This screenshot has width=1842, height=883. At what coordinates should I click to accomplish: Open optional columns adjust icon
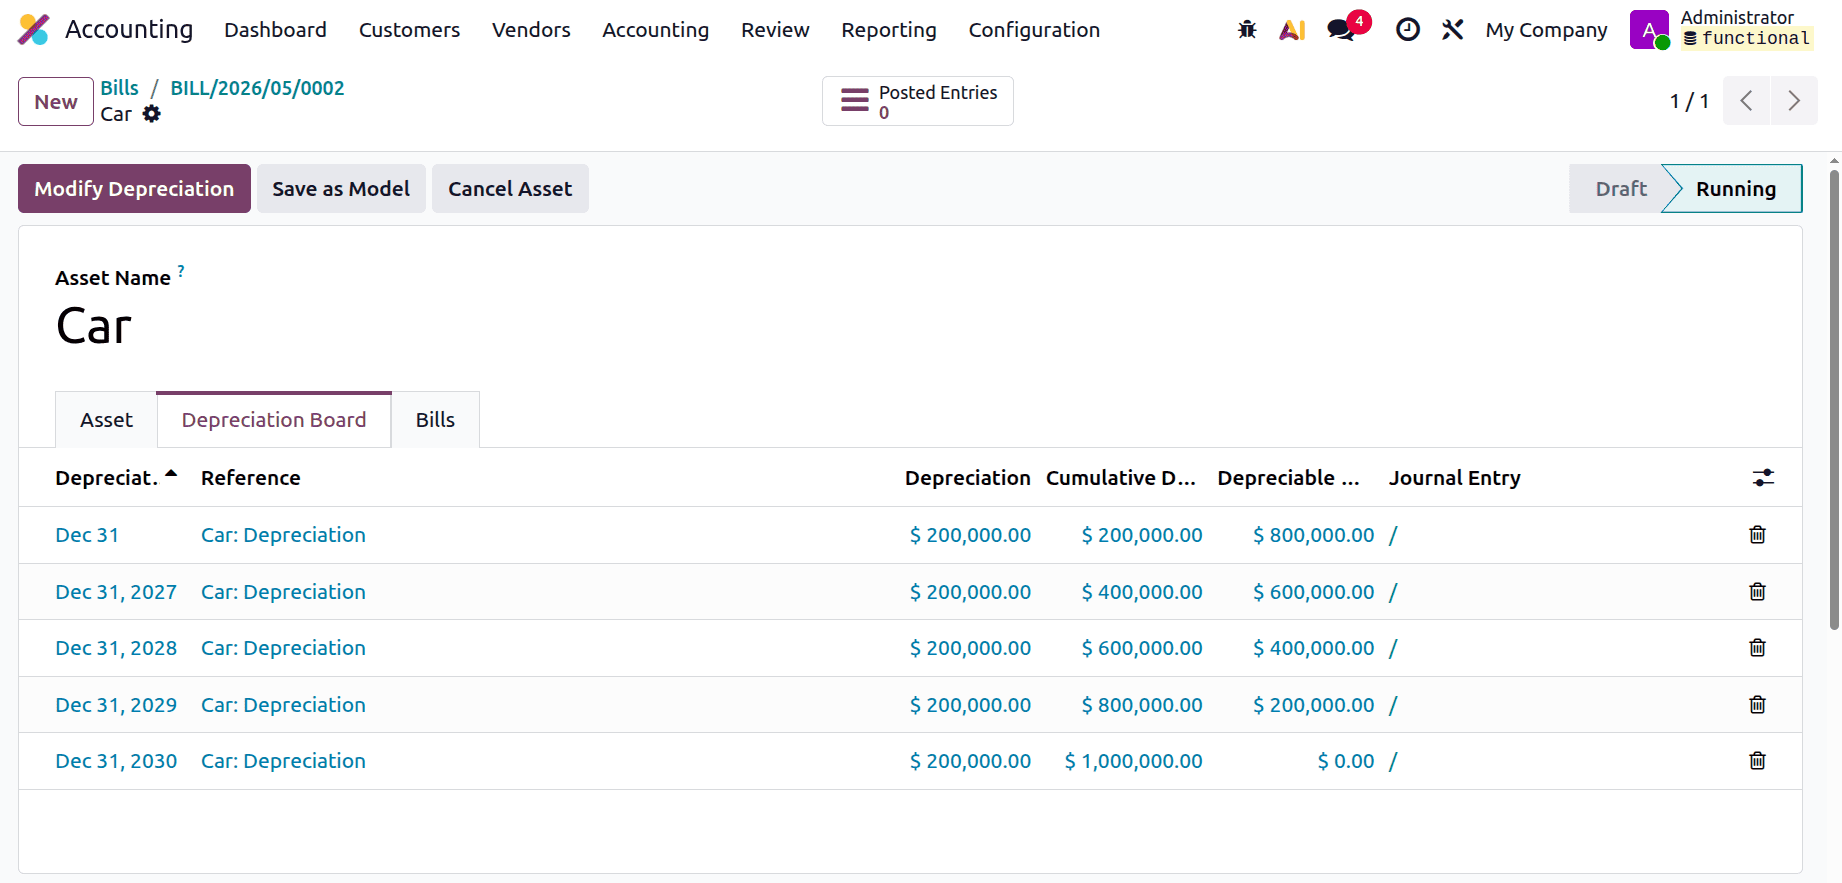pyautogui.click(x=1763, y=478)
